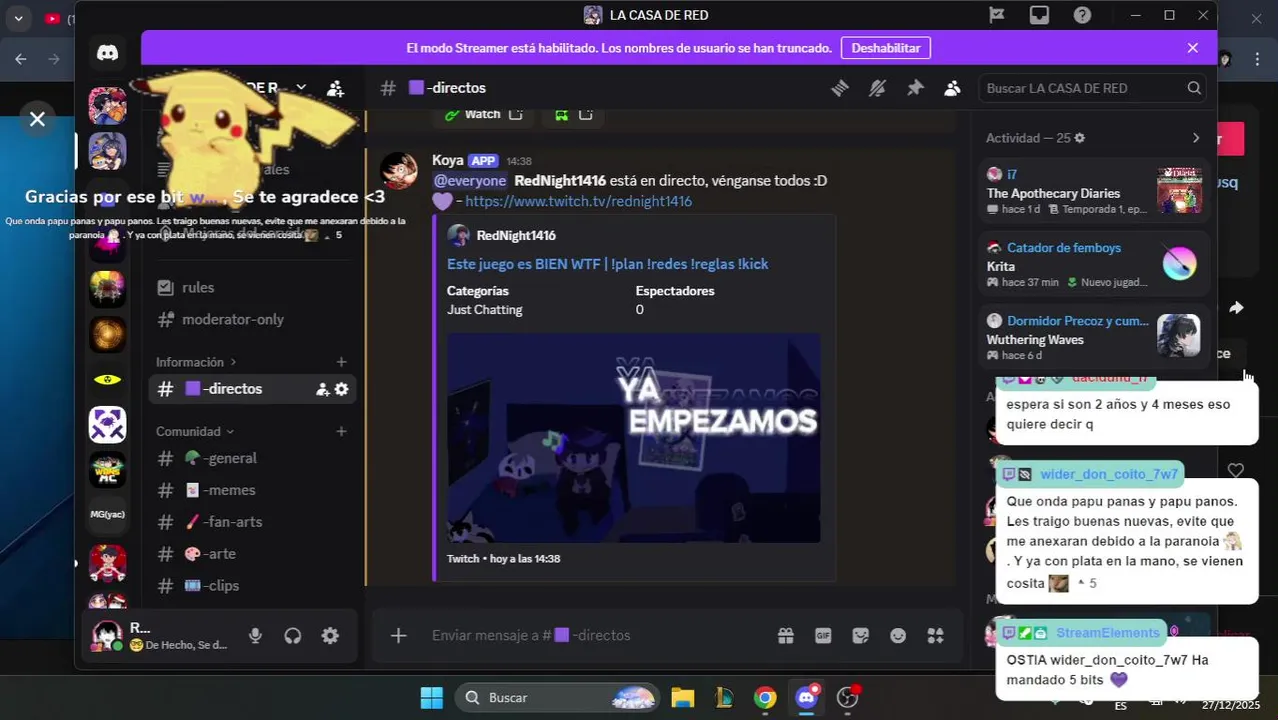Create invite for -directos channel
The image size is (1278, 720).
pos(322,389)
